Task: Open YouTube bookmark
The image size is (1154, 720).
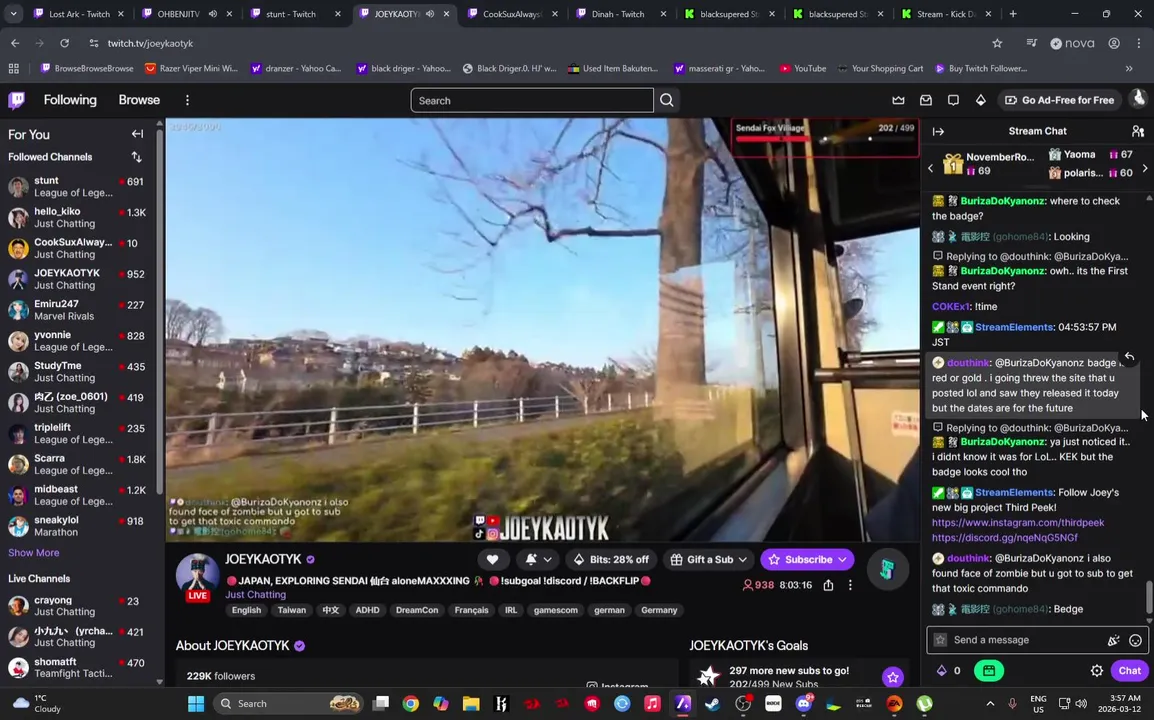Action: (x=803, y=68)
